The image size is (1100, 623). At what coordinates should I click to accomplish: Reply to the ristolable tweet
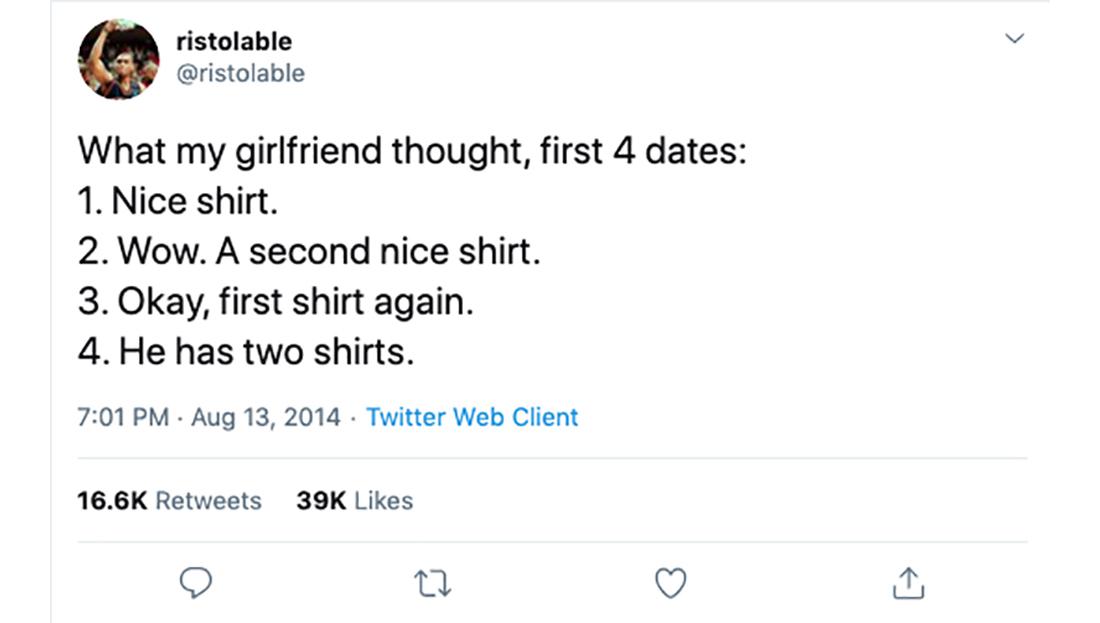(x=196, y=583)
